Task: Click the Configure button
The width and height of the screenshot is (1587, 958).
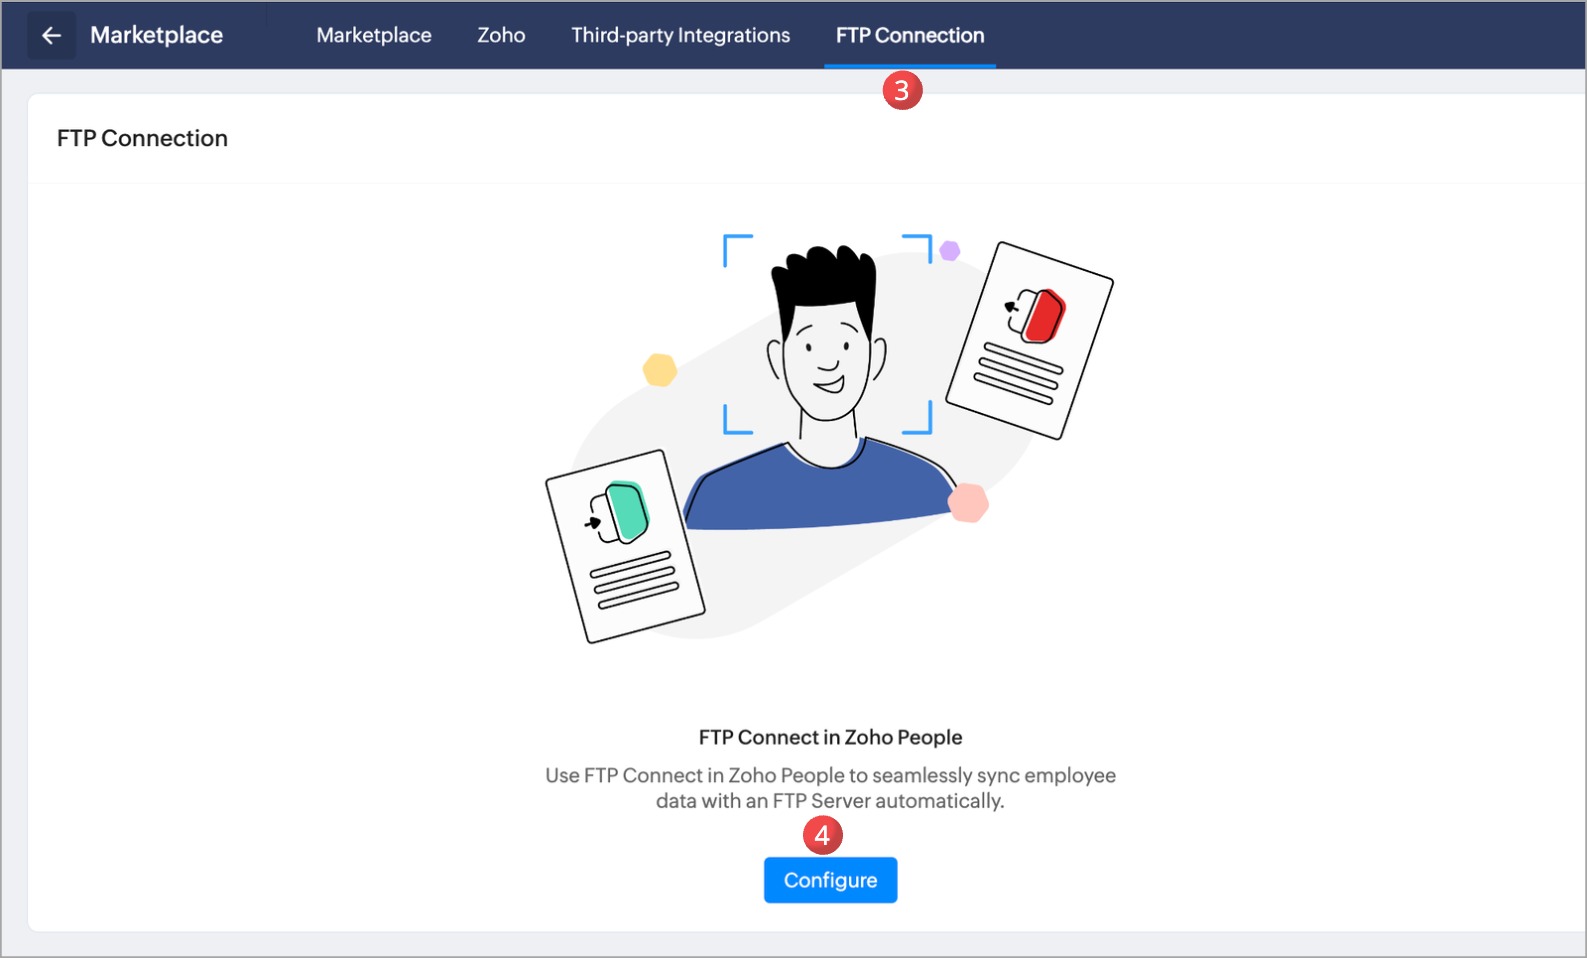Action: click(830, 880)
